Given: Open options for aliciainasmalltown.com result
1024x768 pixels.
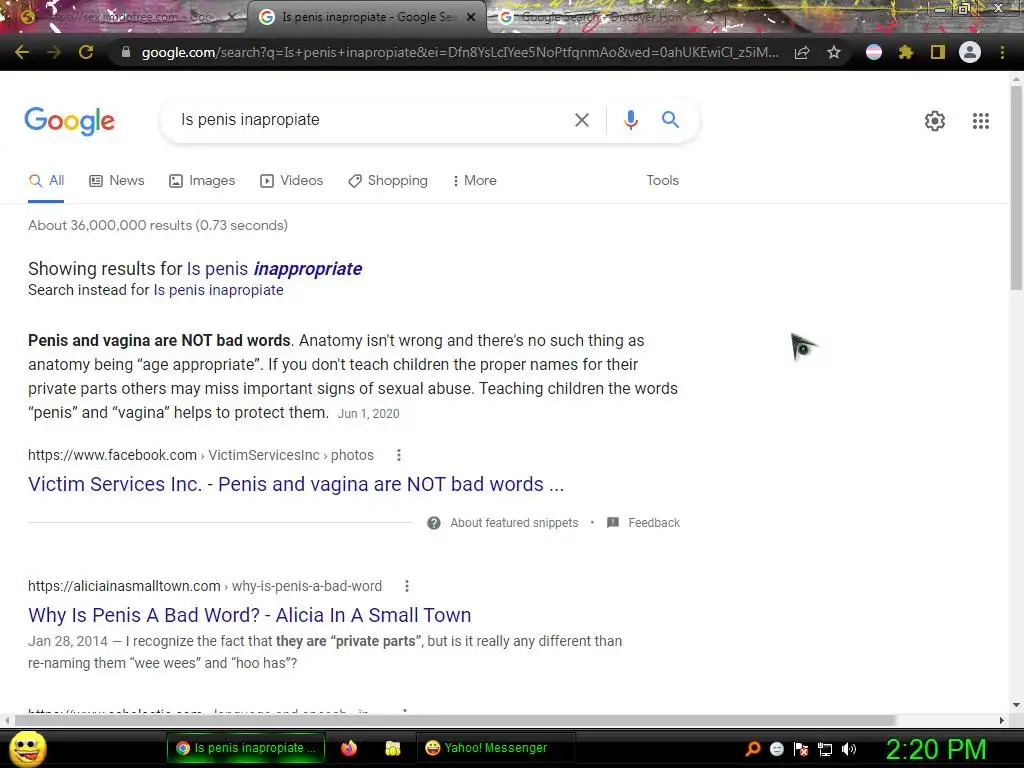Looking at the screenshot, I should click(407, 586).
